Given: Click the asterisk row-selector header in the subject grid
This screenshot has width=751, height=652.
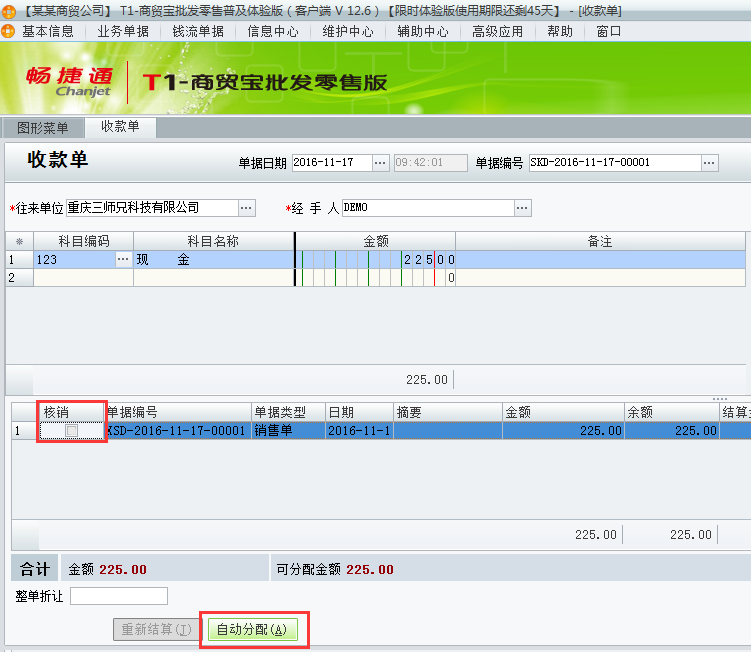Looking at the screenshot, I should click(20, 241).
